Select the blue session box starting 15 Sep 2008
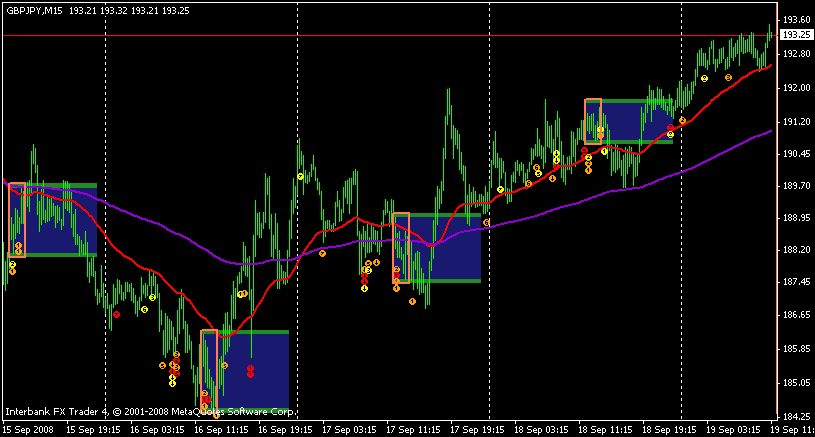Image resolution: width=815 pixels, height=437 pixels. click(x=53, y=220)
